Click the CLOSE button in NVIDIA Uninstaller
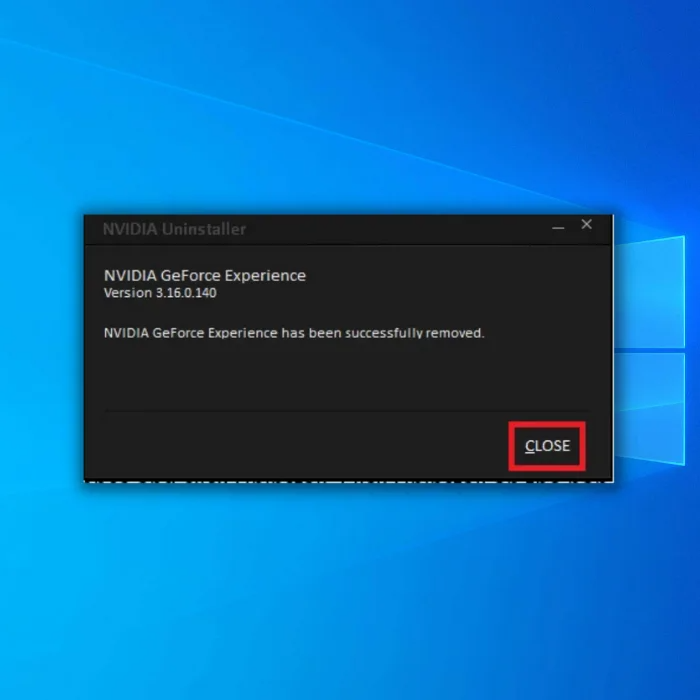The image size is (700, 700). tap(547, 446)
